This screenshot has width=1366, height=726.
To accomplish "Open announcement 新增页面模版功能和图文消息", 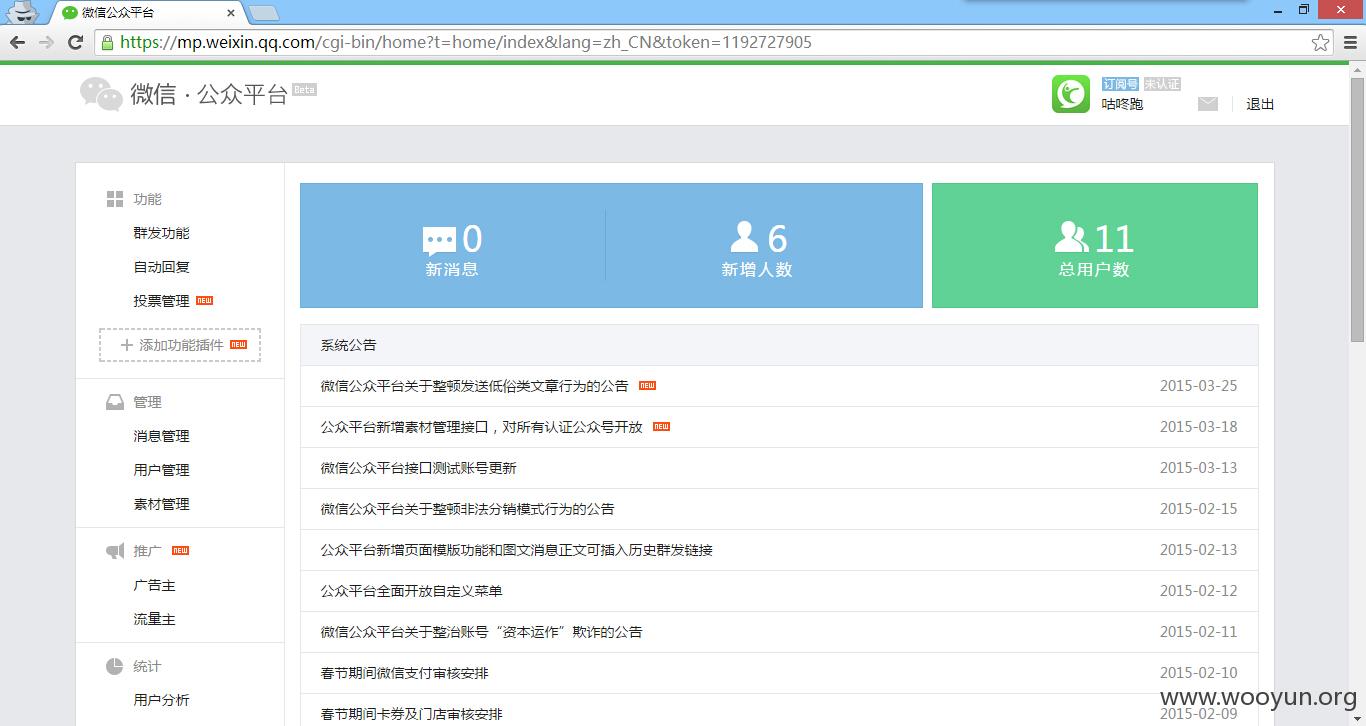I will pyautogui.click(x=516, y=550).
